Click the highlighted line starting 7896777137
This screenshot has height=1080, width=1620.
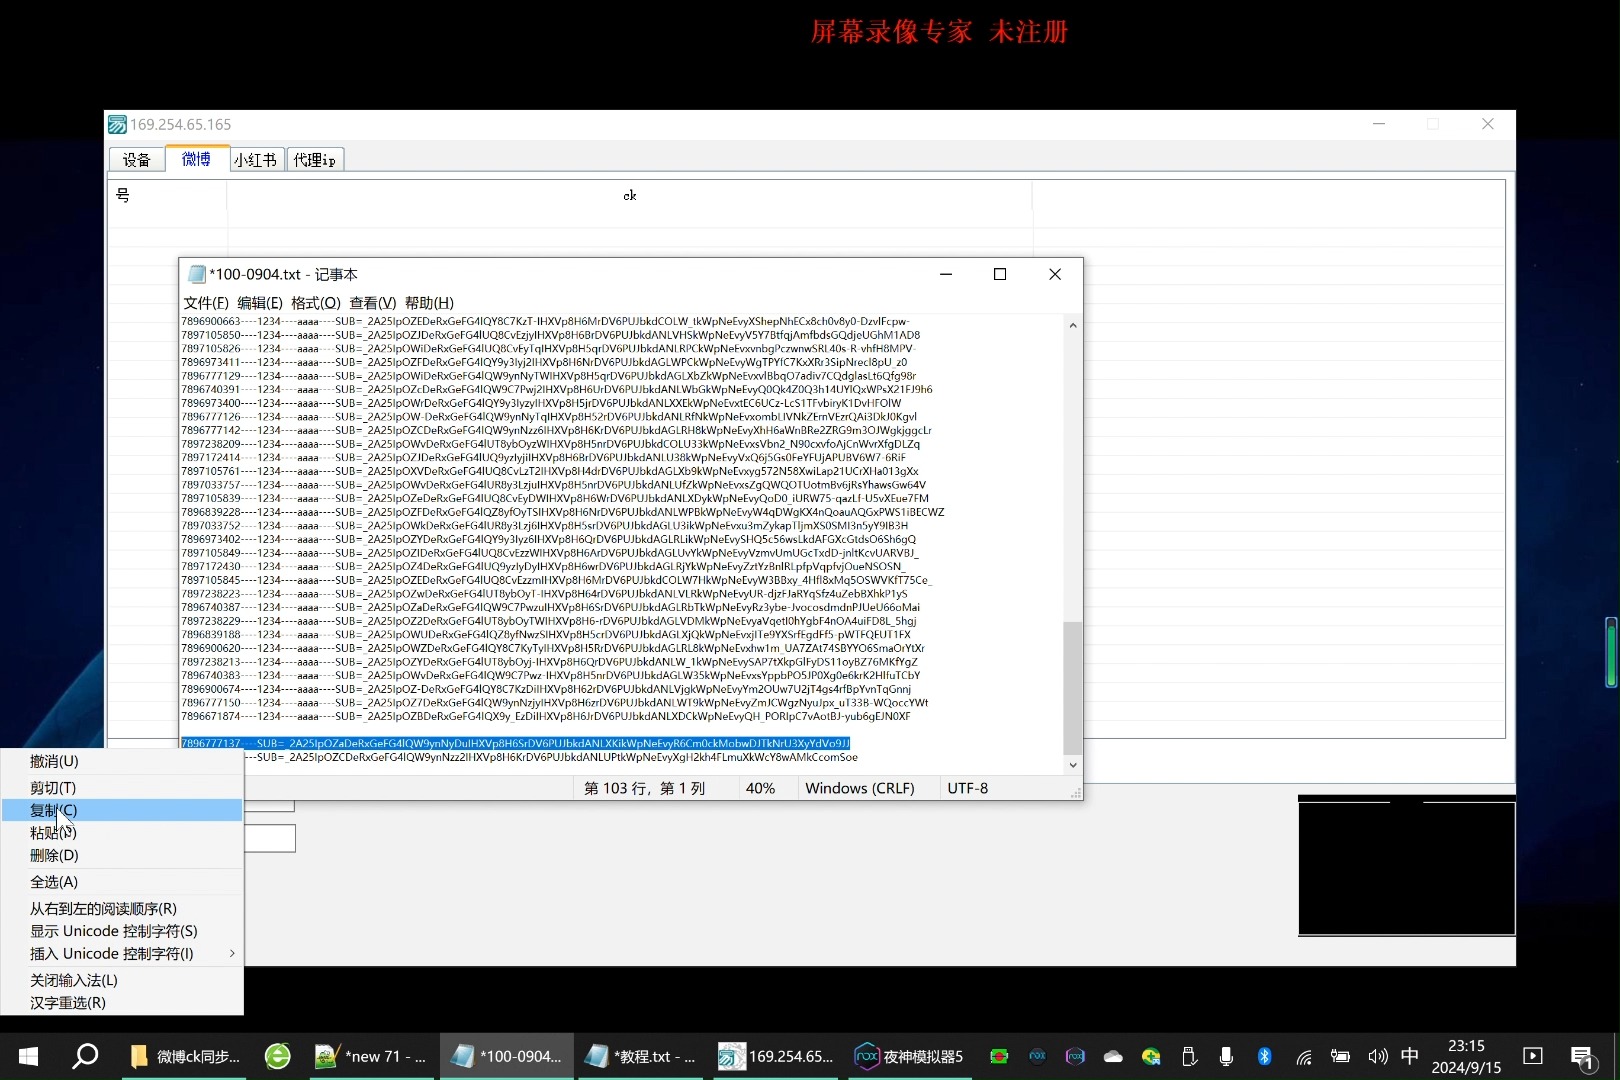516,743
